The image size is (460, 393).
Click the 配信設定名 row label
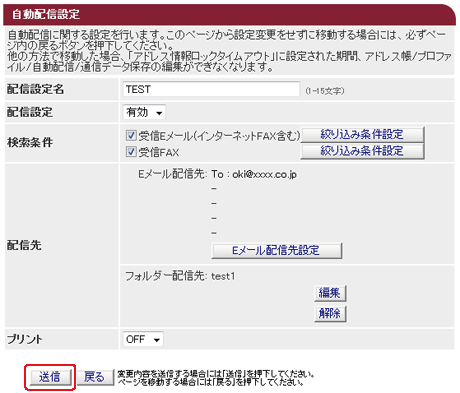[35, 89]
